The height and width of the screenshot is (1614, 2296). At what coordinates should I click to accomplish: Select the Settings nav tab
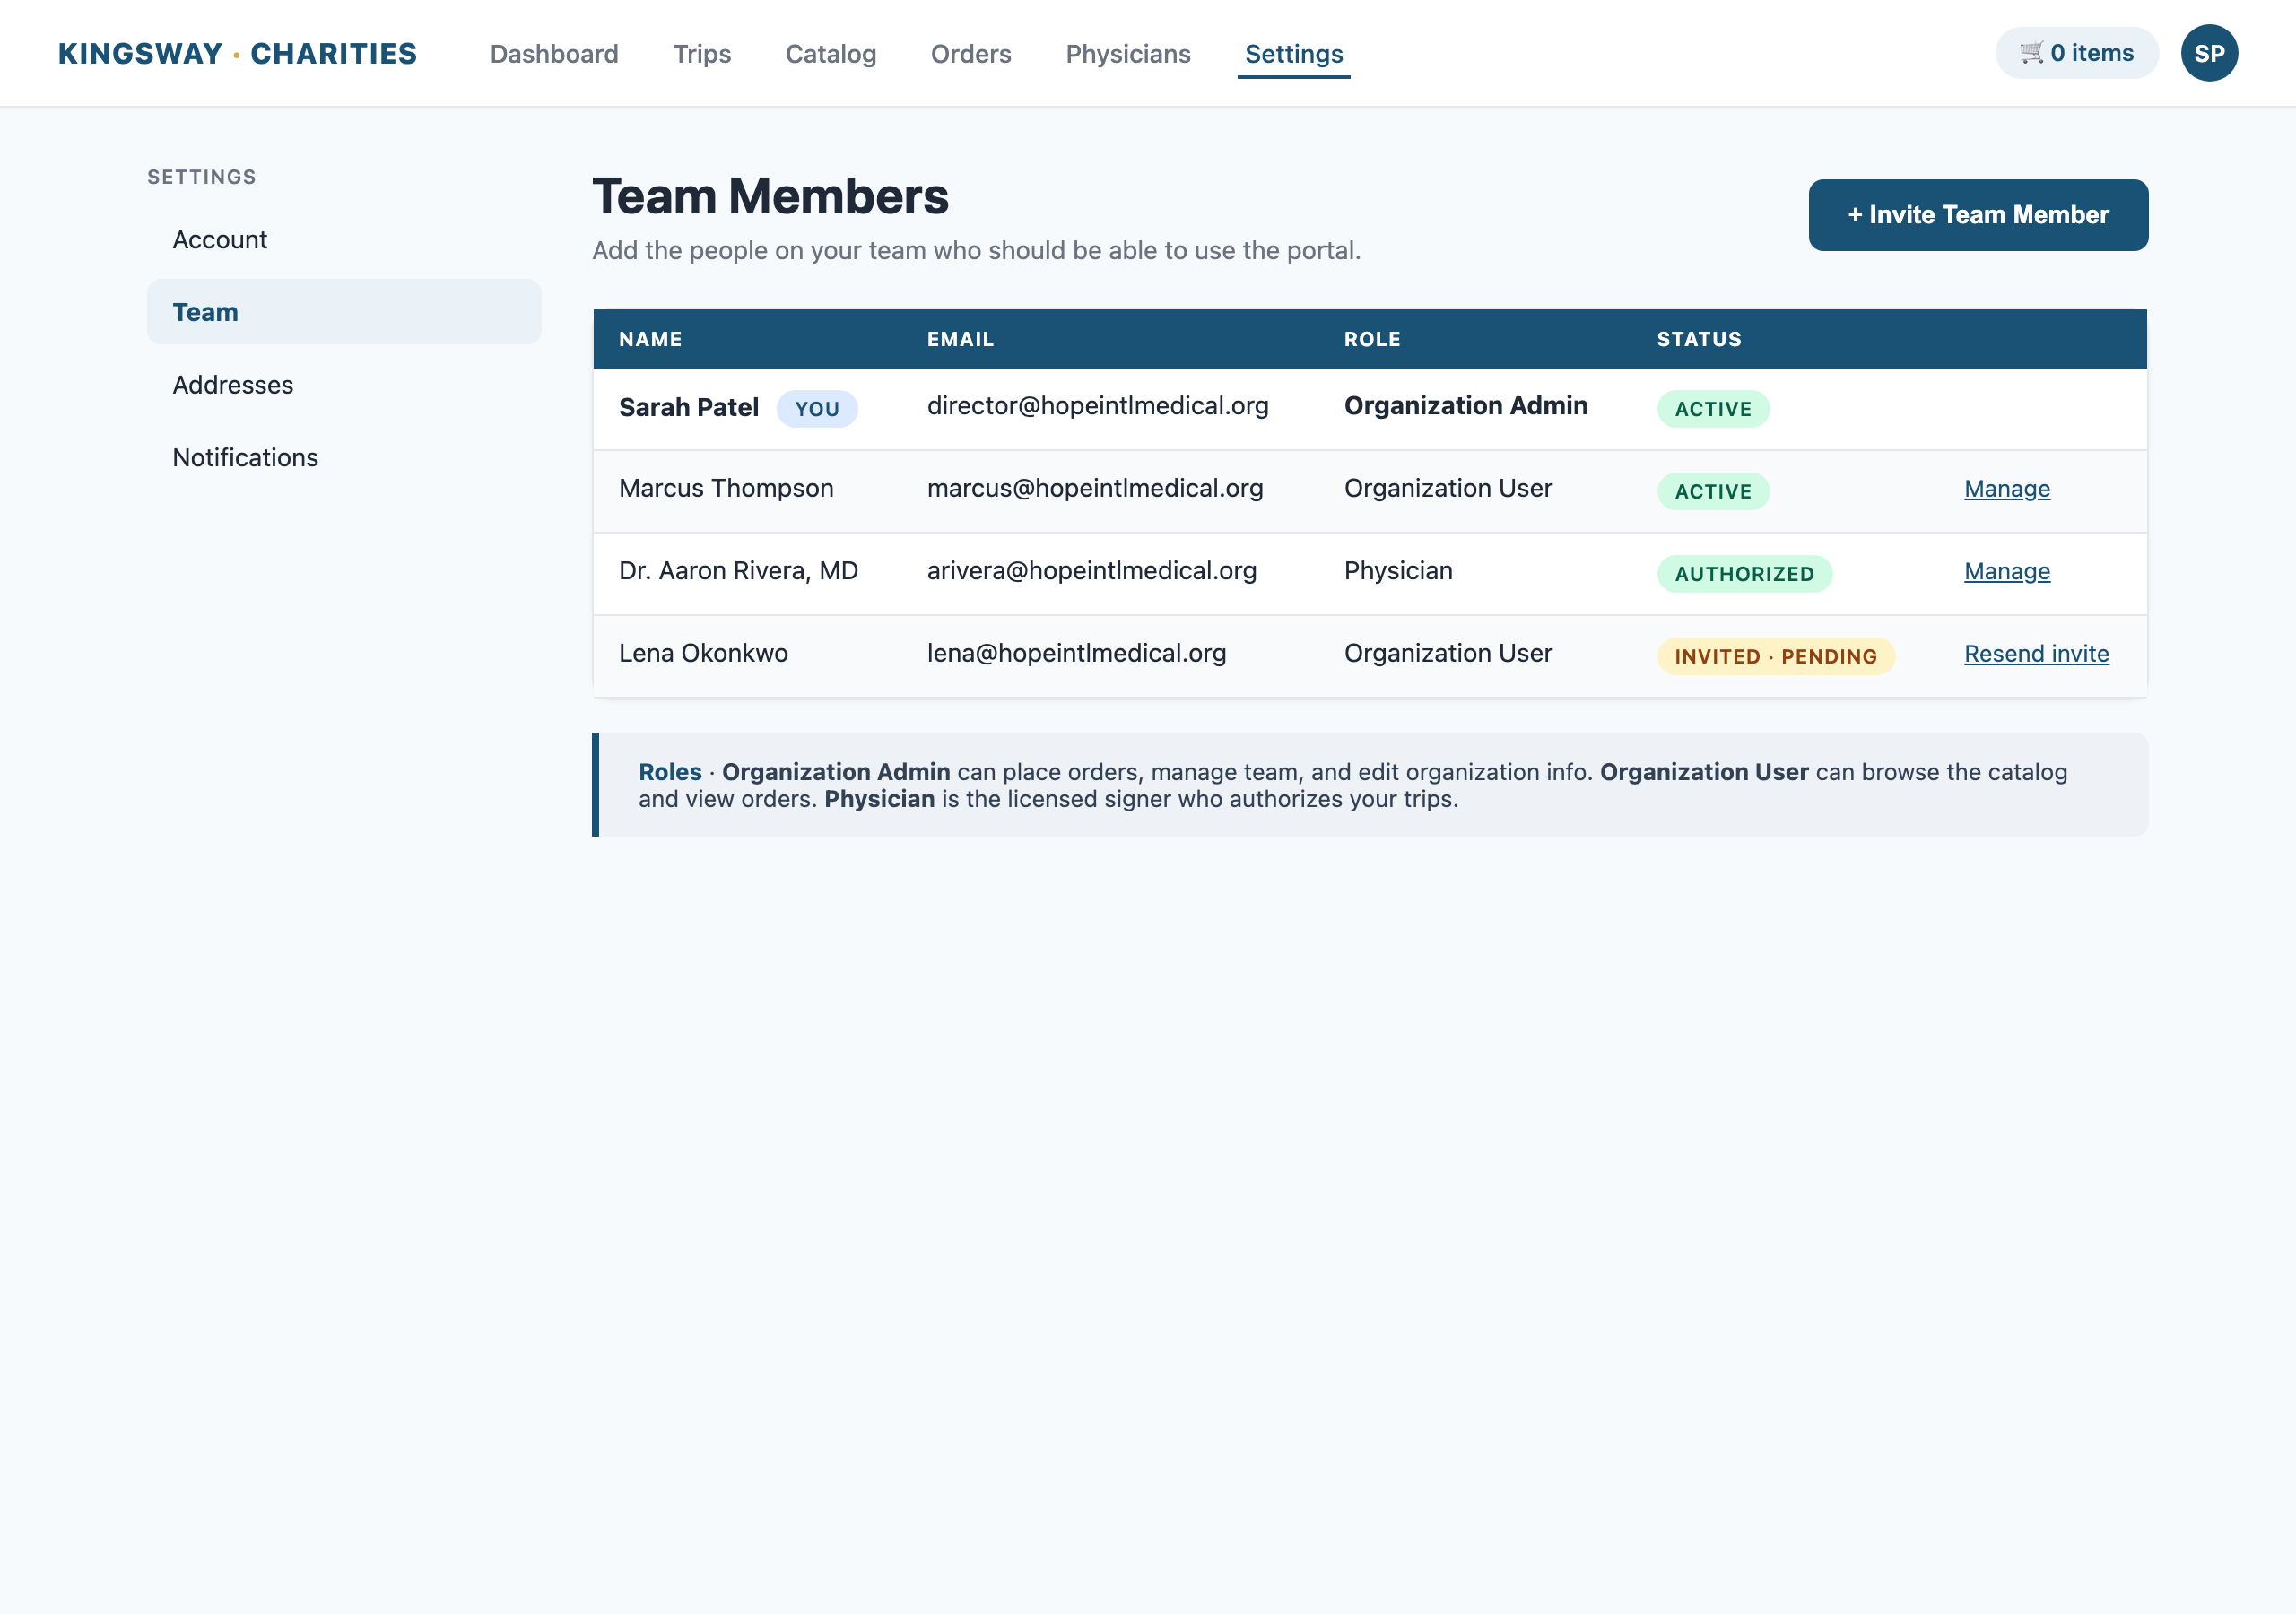[1294, 54]
